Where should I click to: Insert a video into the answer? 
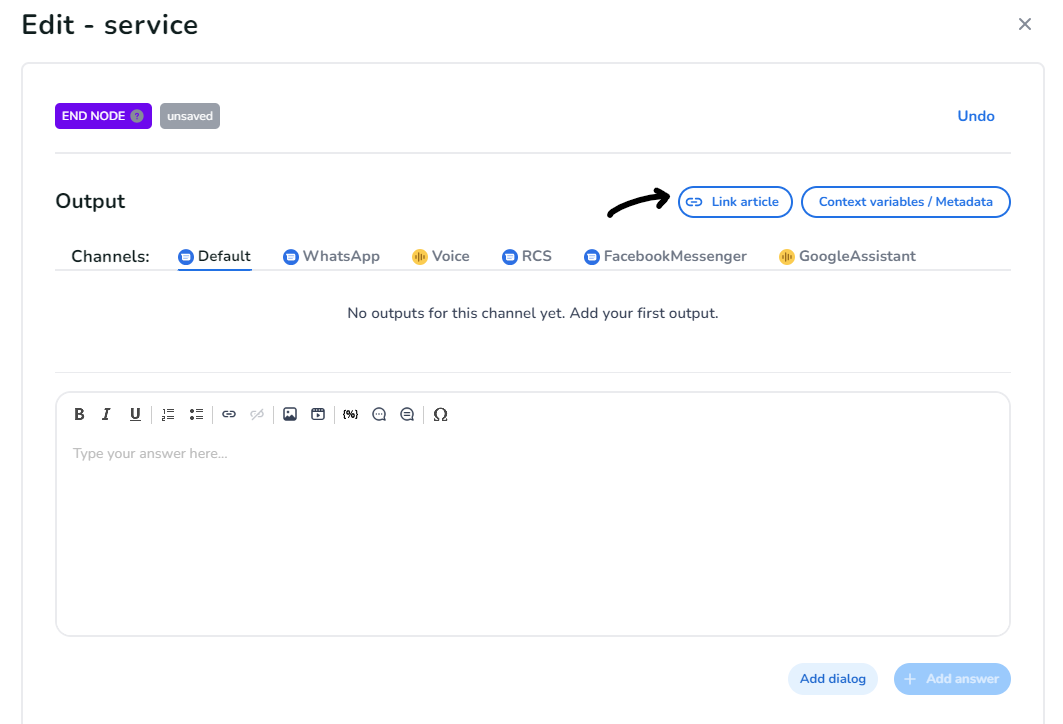tap(318, 414)
